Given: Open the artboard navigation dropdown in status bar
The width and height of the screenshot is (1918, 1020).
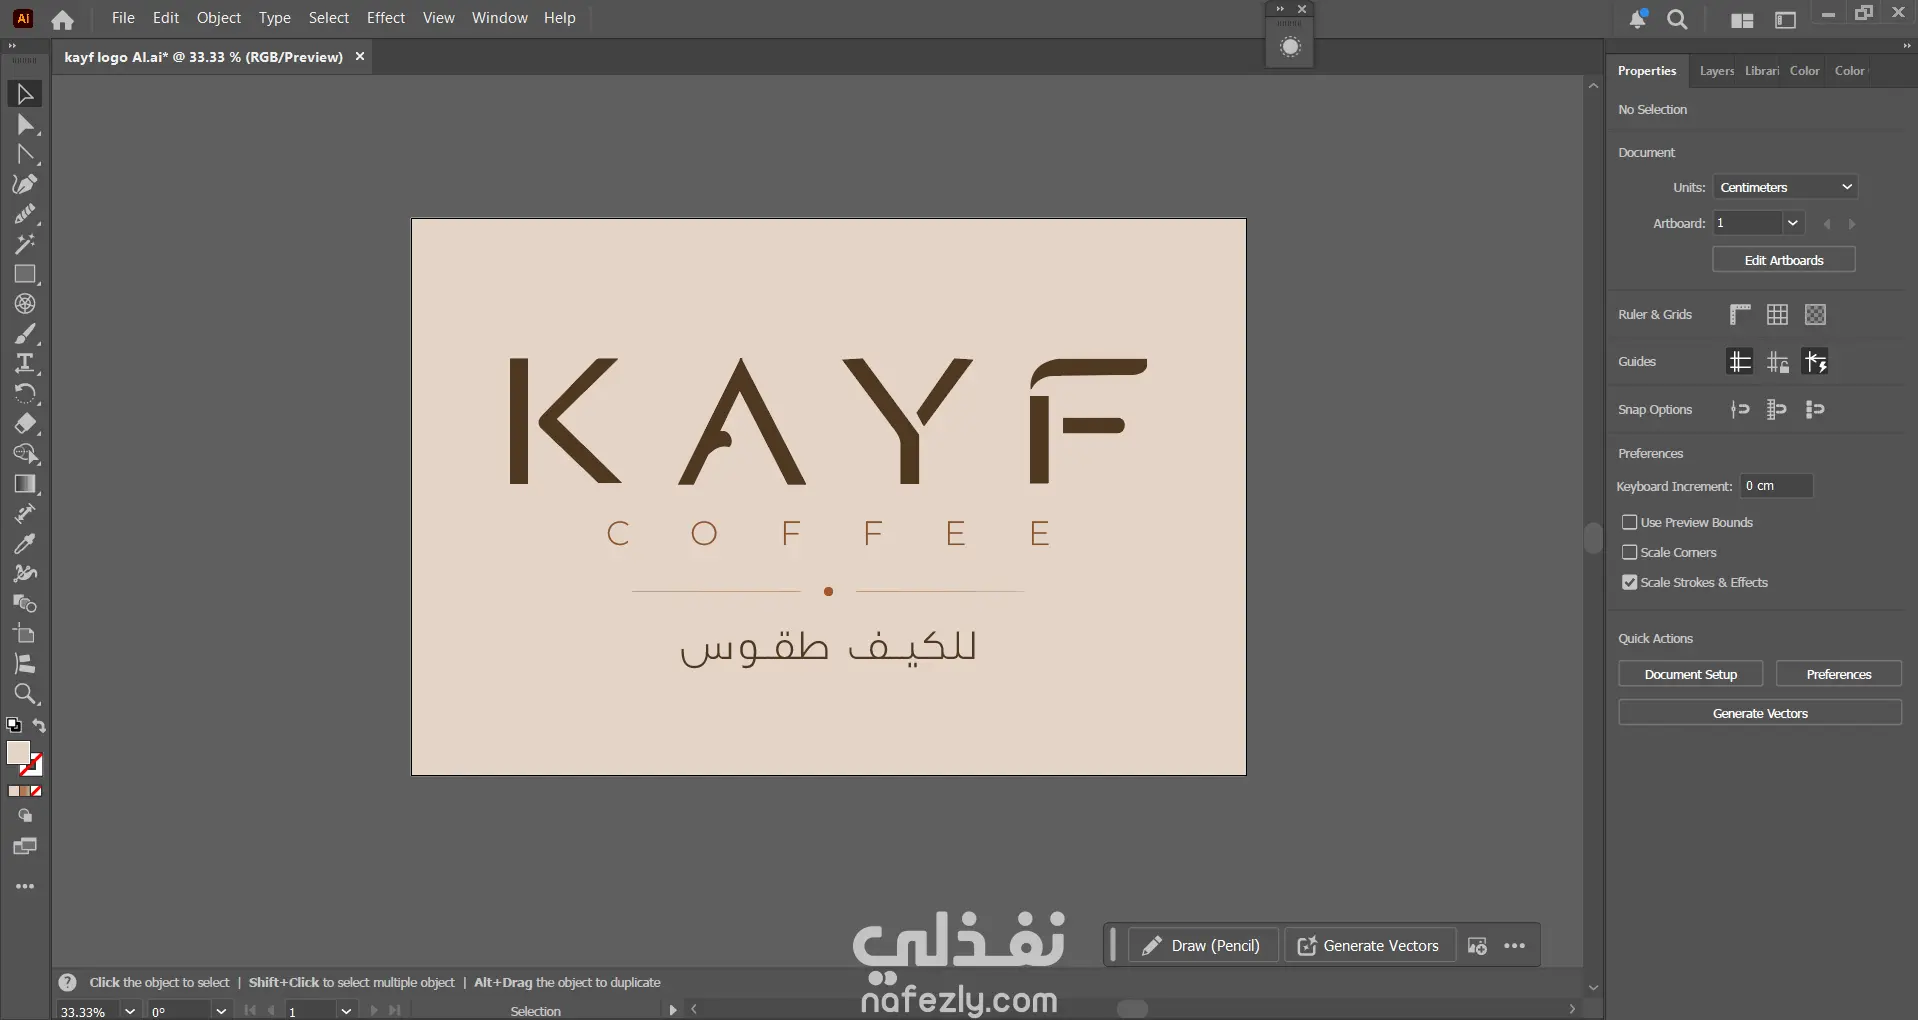Looking at the screenshot, I should 346,1011.
